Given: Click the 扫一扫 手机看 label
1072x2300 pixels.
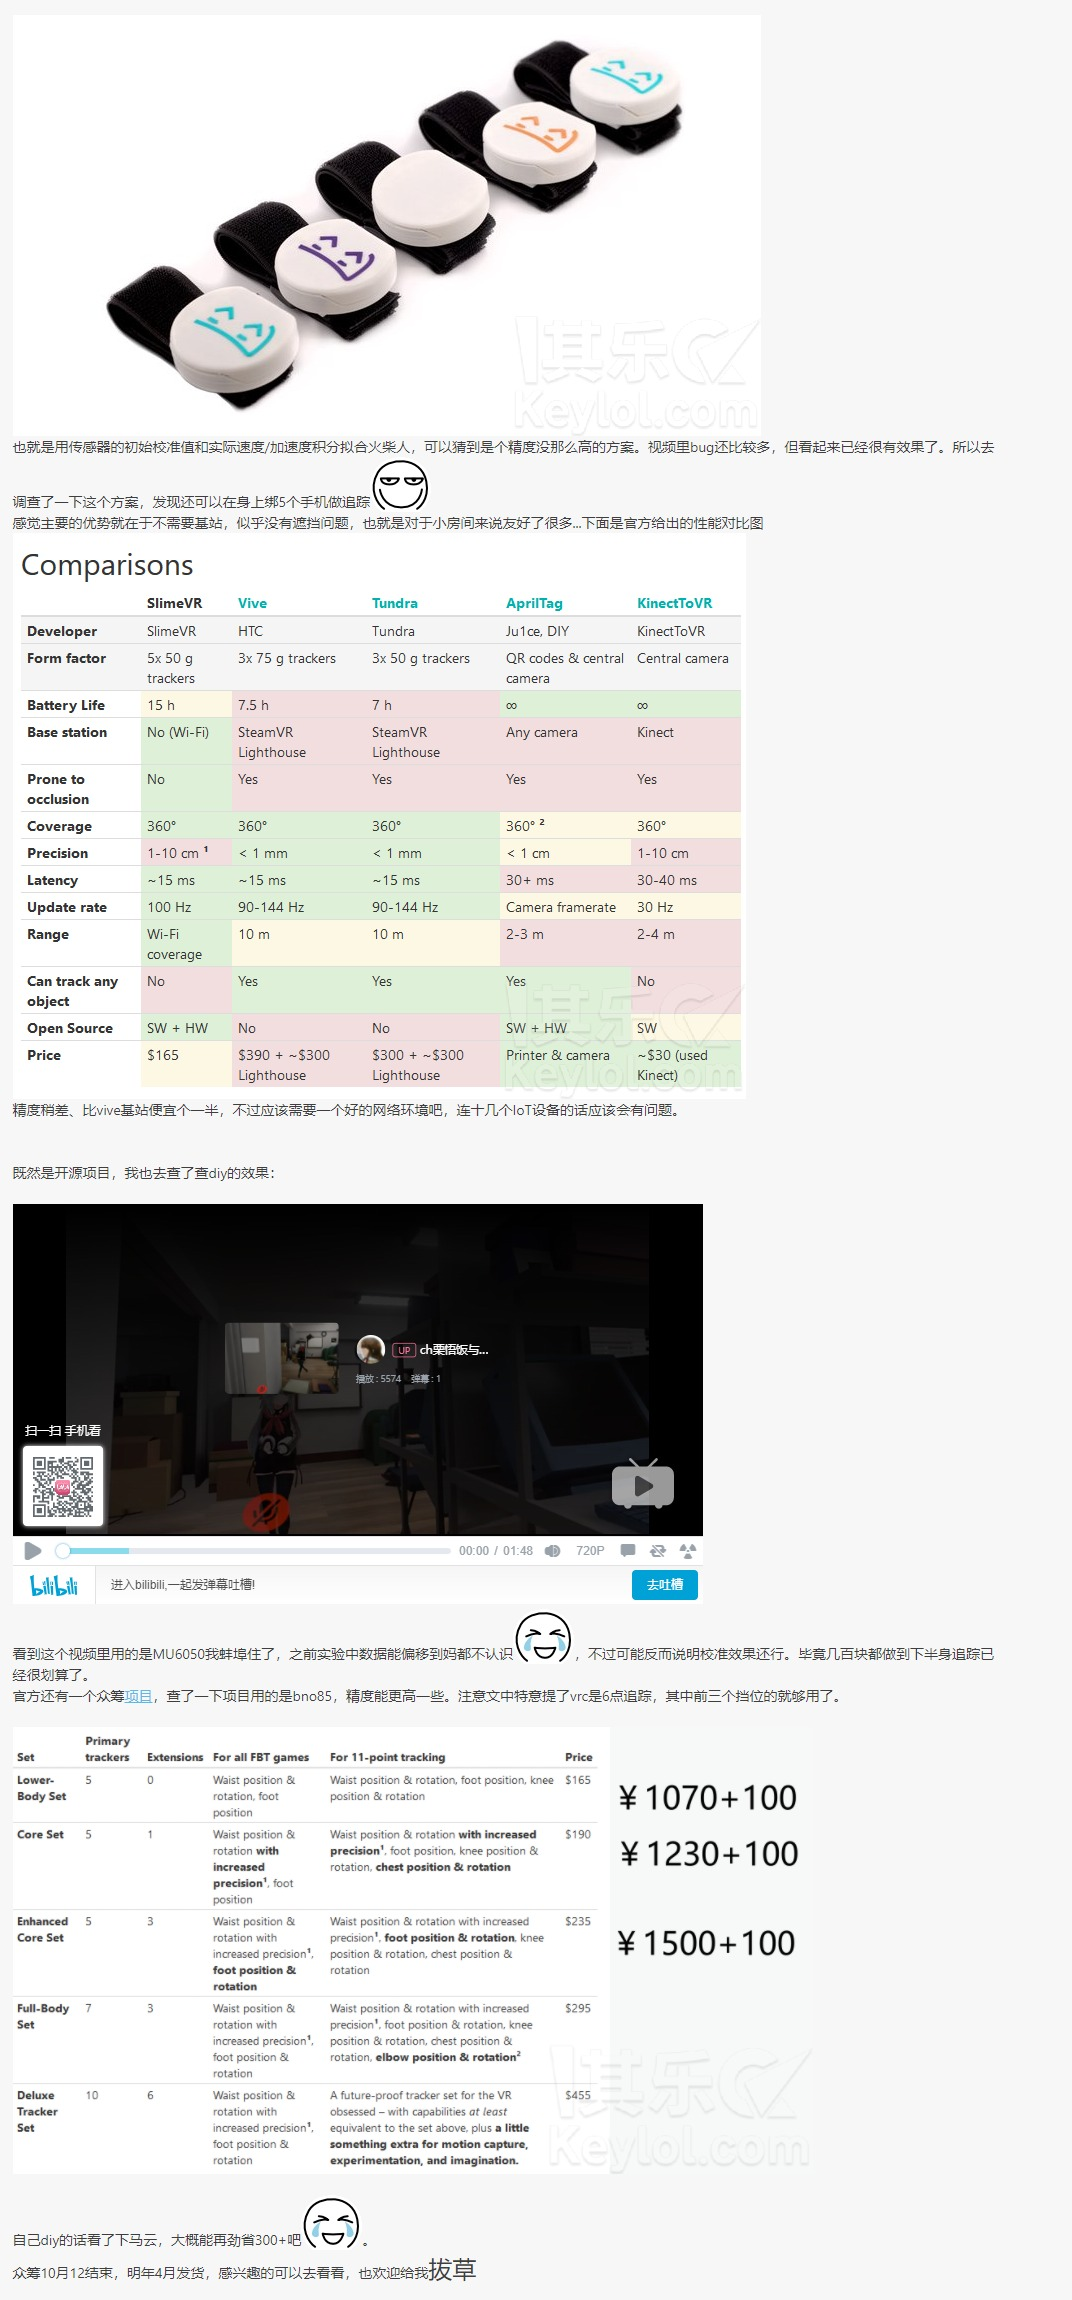Looking at the screenshot, I should point(63,1430).
